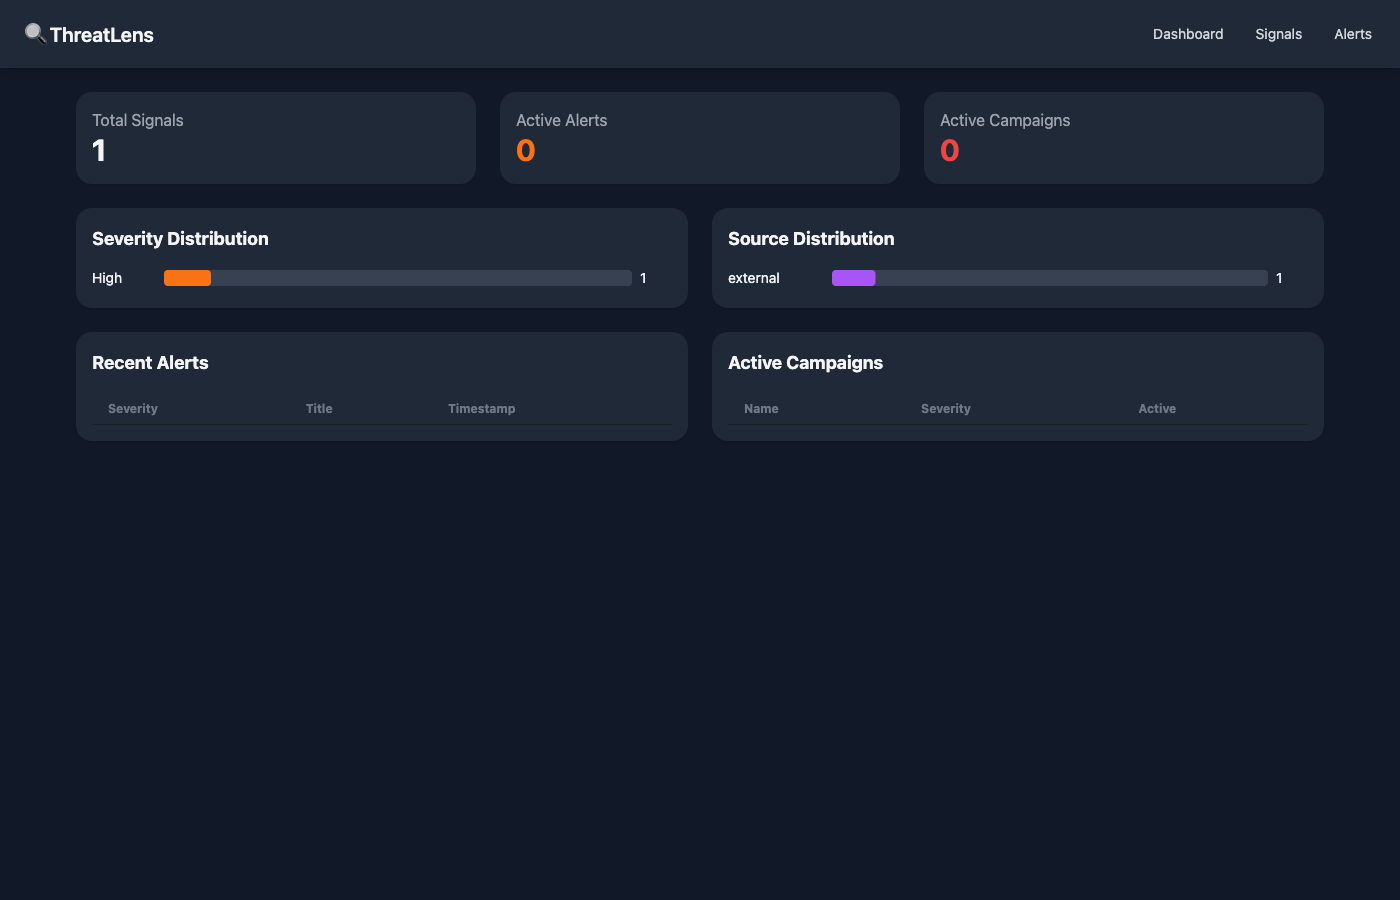Click the Title column header
This screenshot has height=900, width=1400.
point(319,409)
